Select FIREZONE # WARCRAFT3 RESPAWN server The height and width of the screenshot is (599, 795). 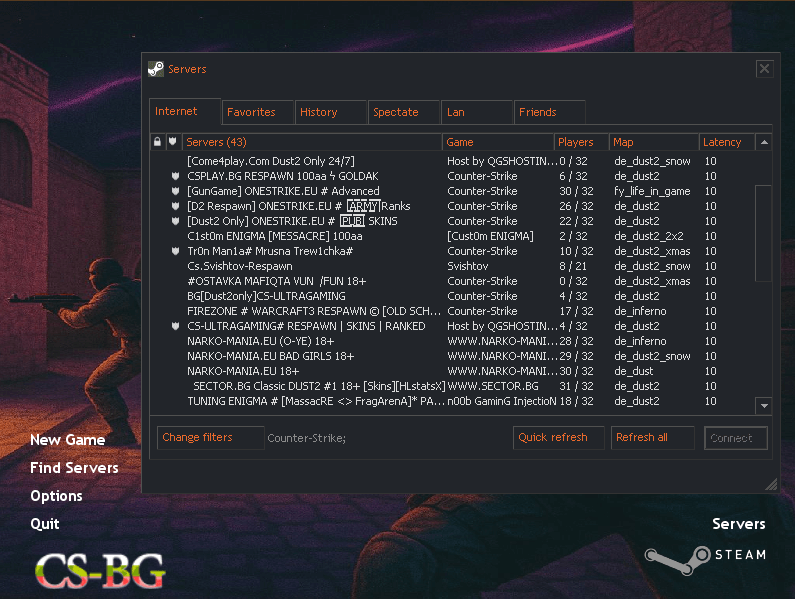[x=452, y=311]
